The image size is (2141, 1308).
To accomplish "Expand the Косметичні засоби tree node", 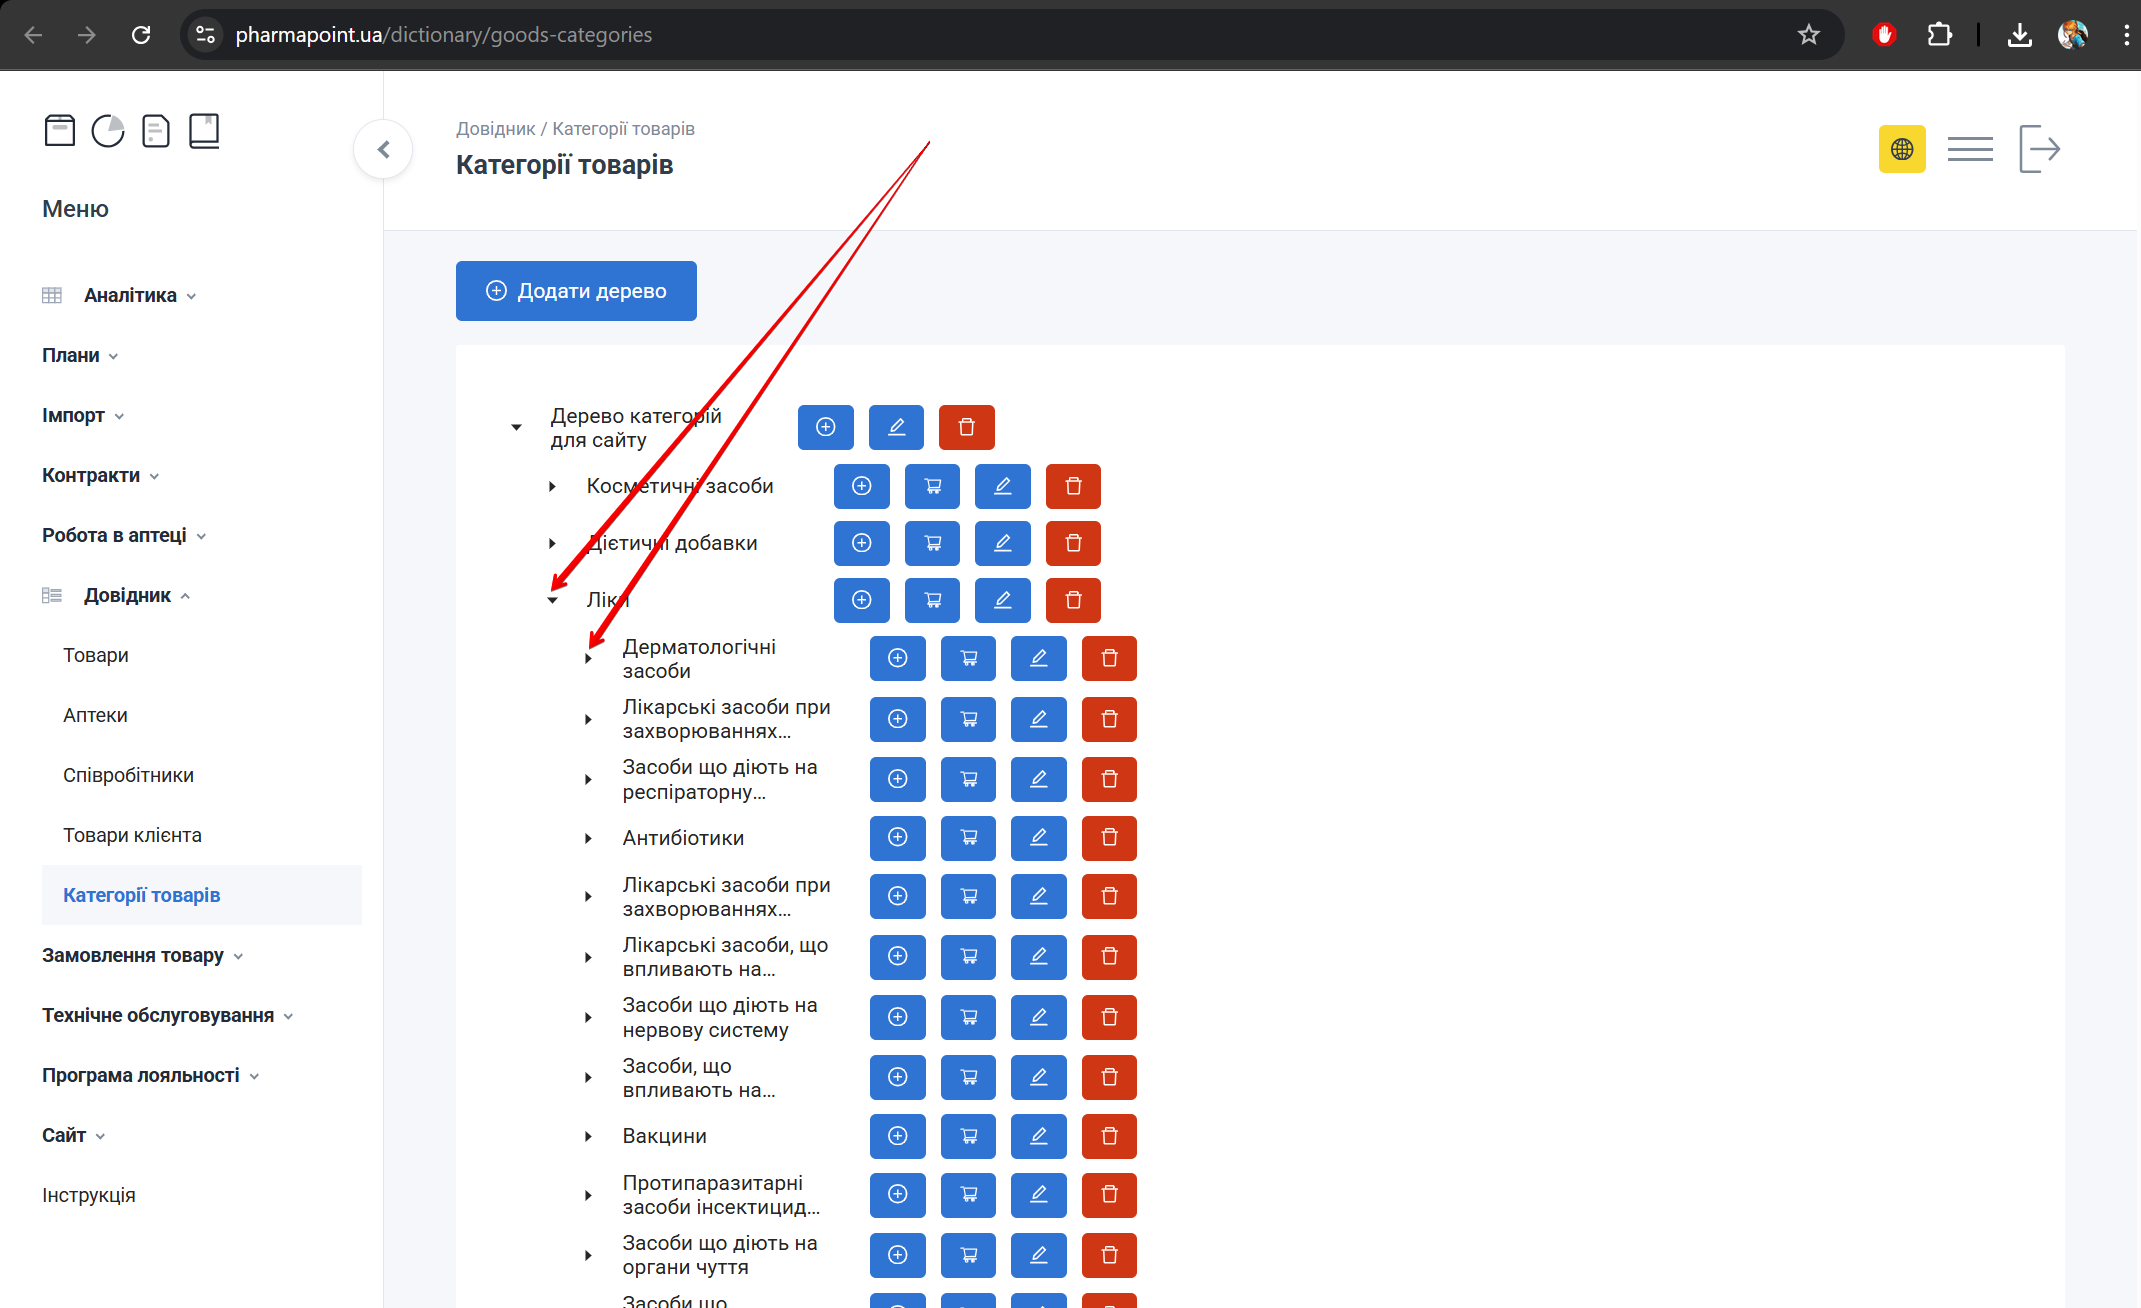I will click(553, 486).
